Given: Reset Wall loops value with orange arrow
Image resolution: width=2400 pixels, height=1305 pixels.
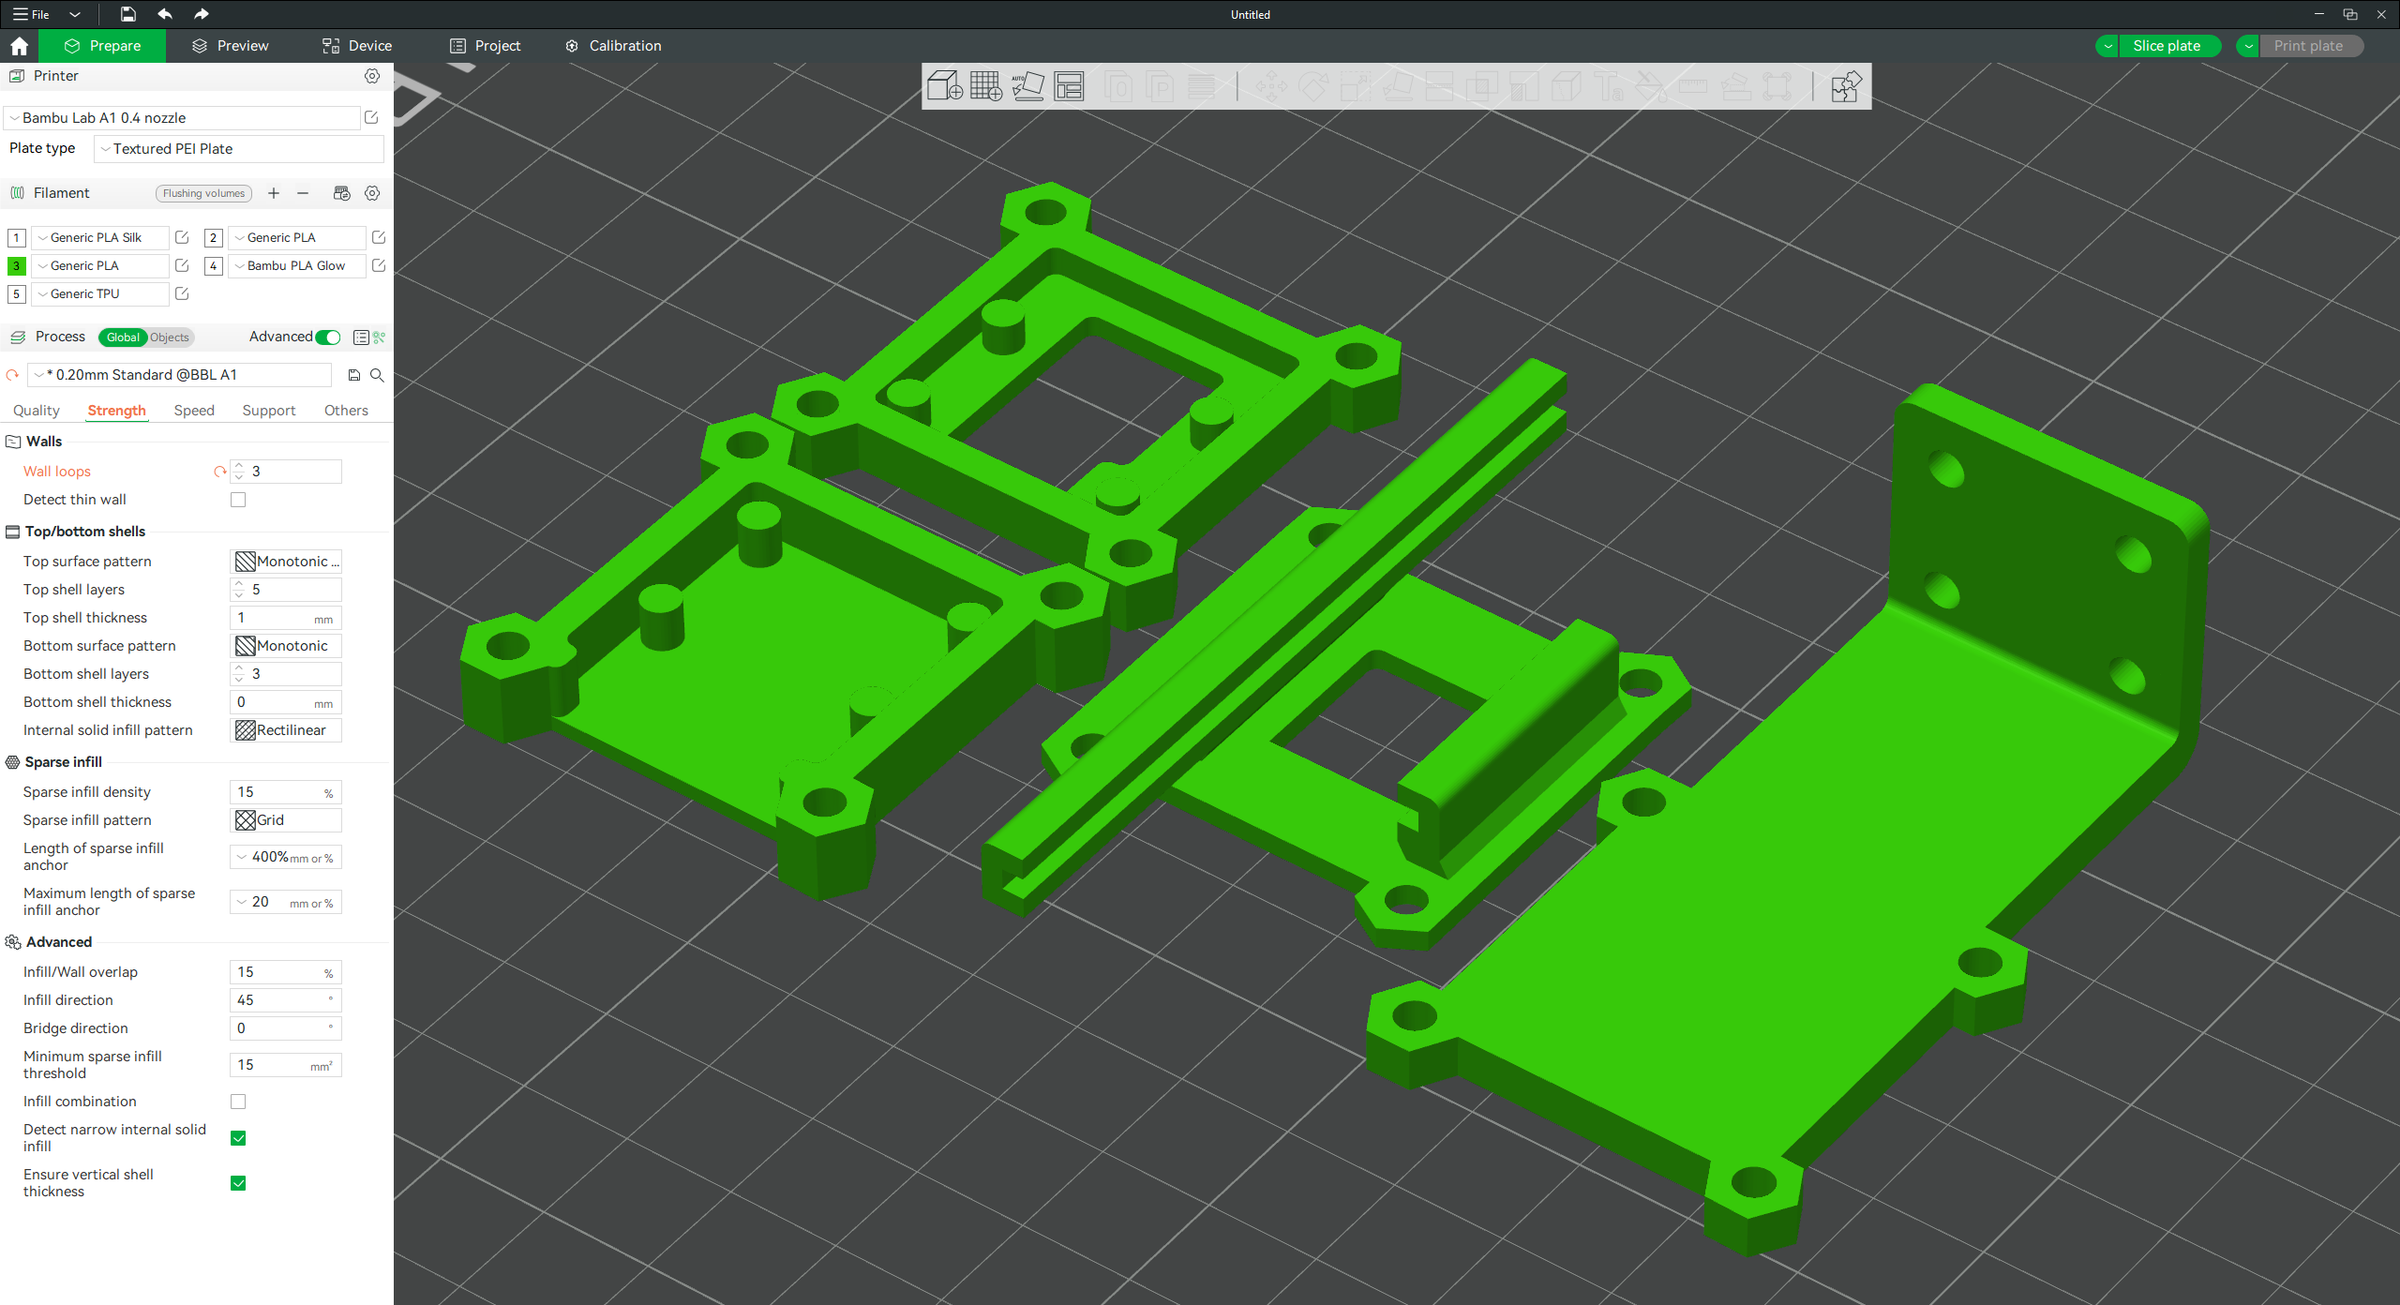Looking at the screenshot, I should pyautogui.click(x=220, y=471).
